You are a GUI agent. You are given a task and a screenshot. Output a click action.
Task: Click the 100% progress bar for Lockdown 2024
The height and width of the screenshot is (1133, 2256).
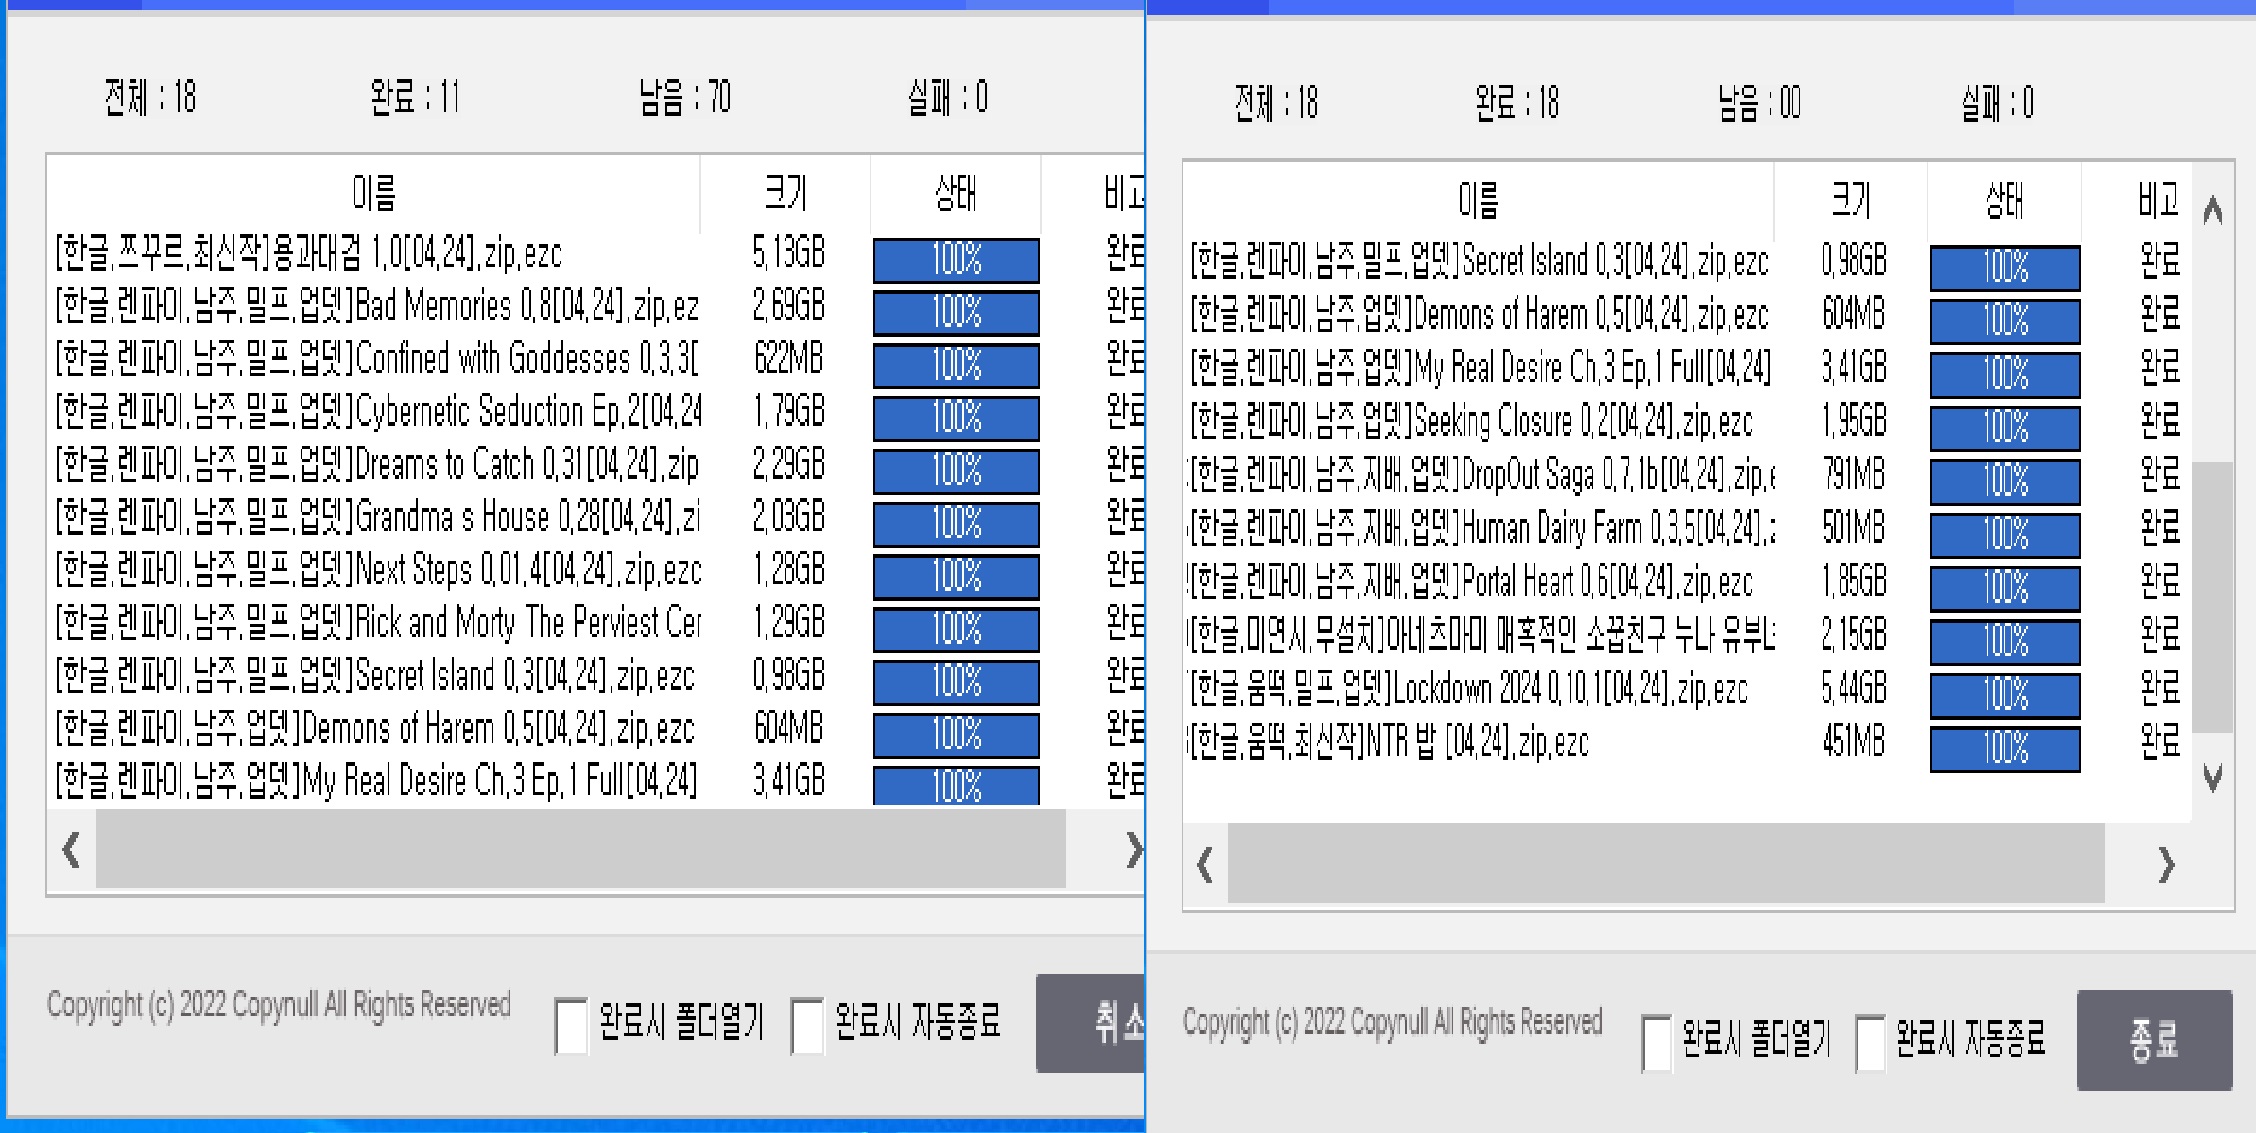click(x=2004, y=695)
